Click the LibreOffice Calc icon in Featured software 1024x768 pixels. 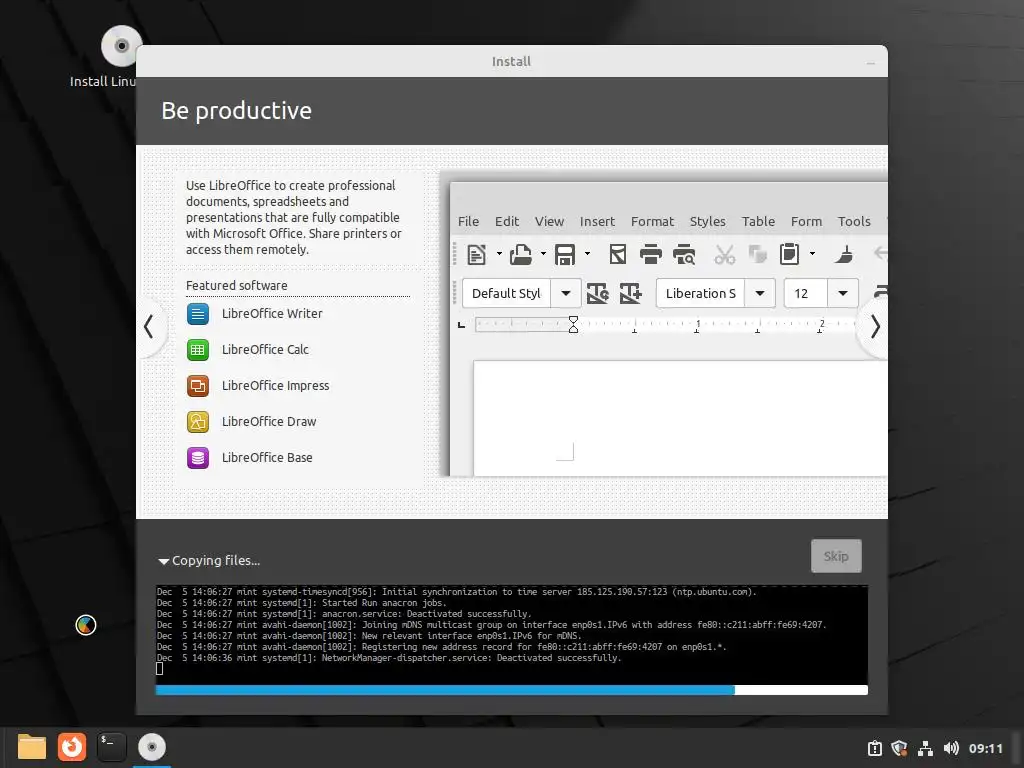[x=198, y=350]
